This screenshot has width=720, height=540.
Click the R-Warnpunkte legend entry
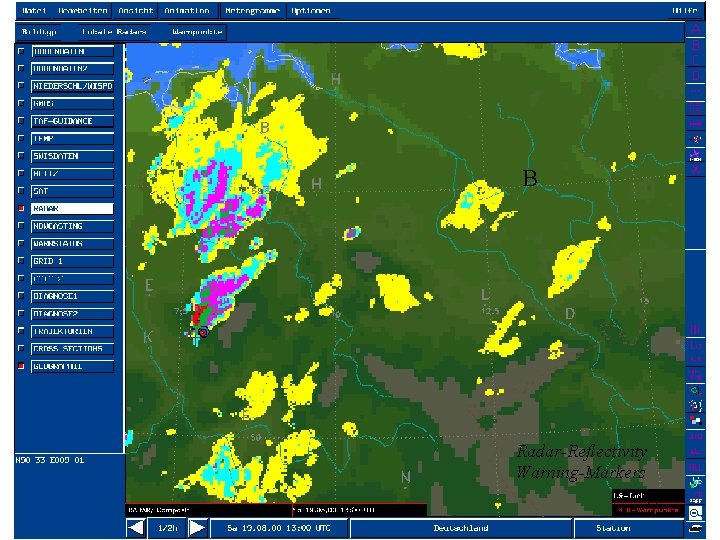click(x=647, y=510)
